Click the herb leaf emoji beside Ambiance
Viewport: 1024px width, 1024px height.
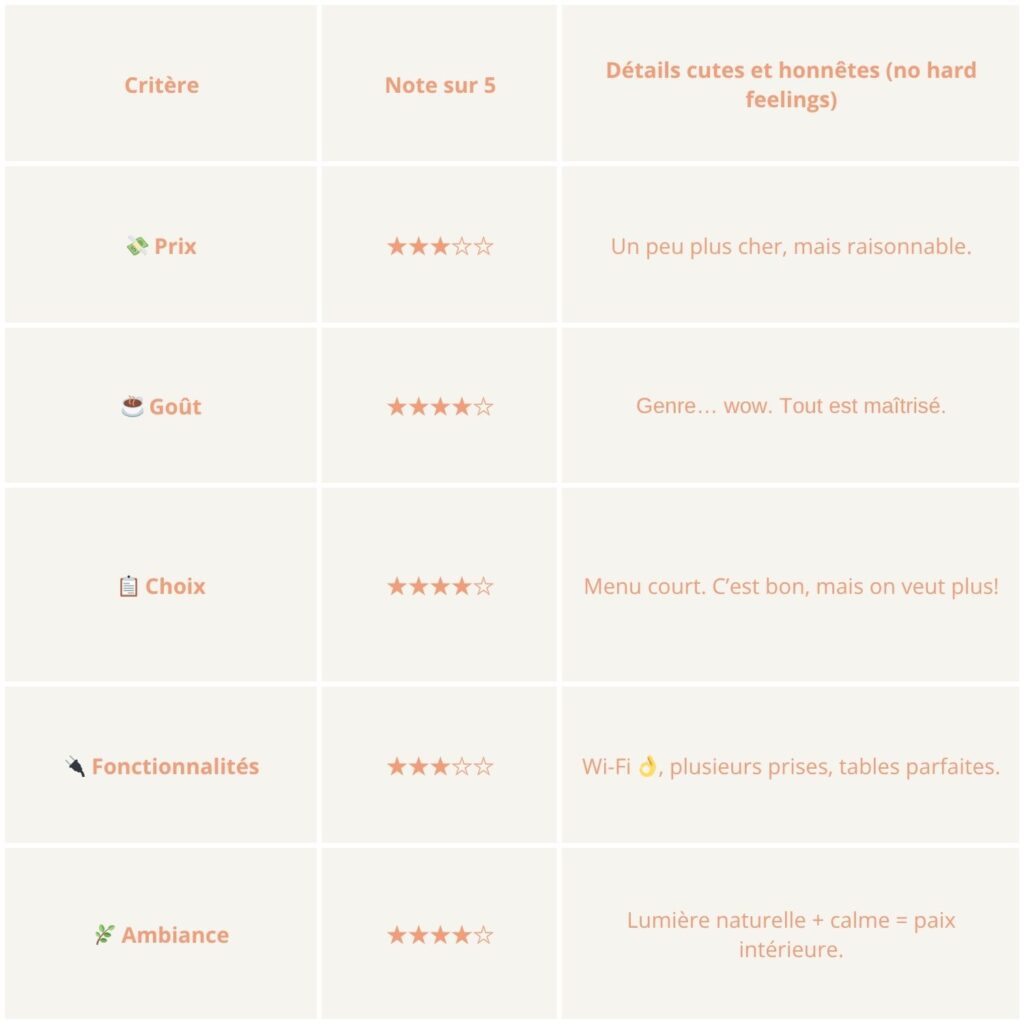tap(104, 935)
